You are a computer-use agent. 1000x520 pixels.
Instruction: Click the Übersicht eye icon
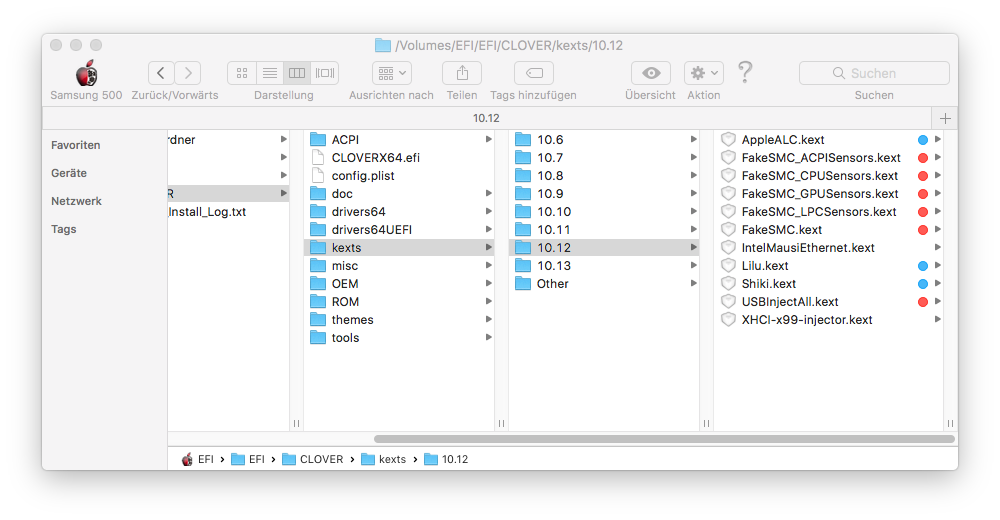(x=651, y=73)
